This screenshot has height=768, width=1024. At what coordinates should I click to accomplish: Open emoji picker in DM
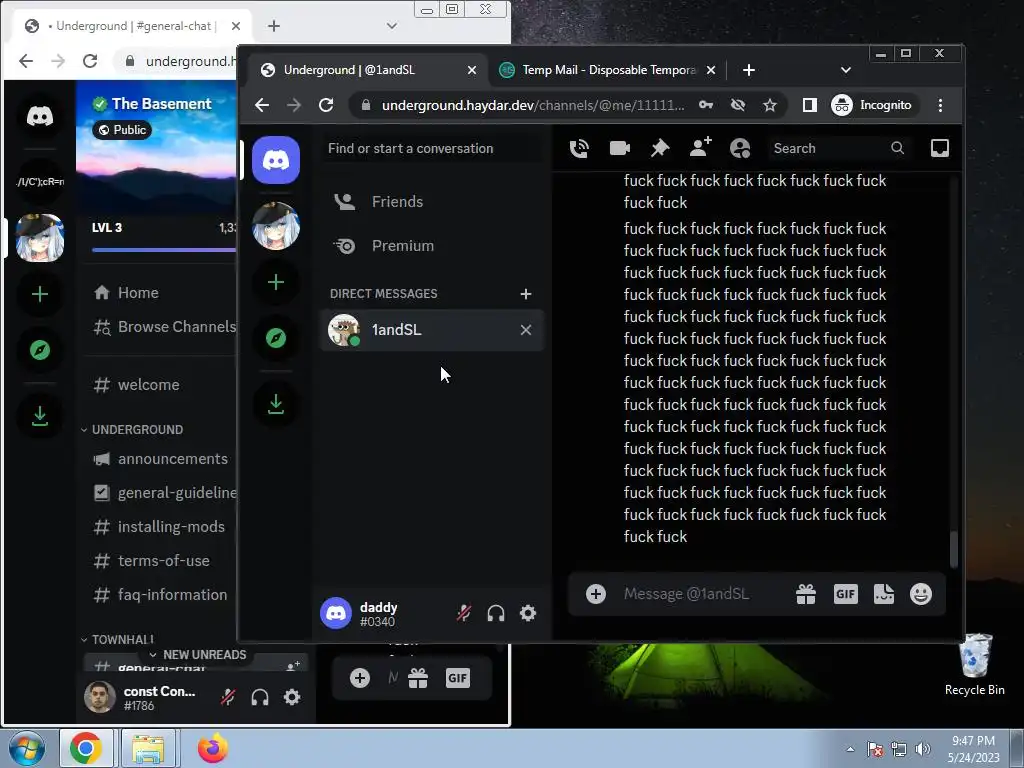point(921,594)
